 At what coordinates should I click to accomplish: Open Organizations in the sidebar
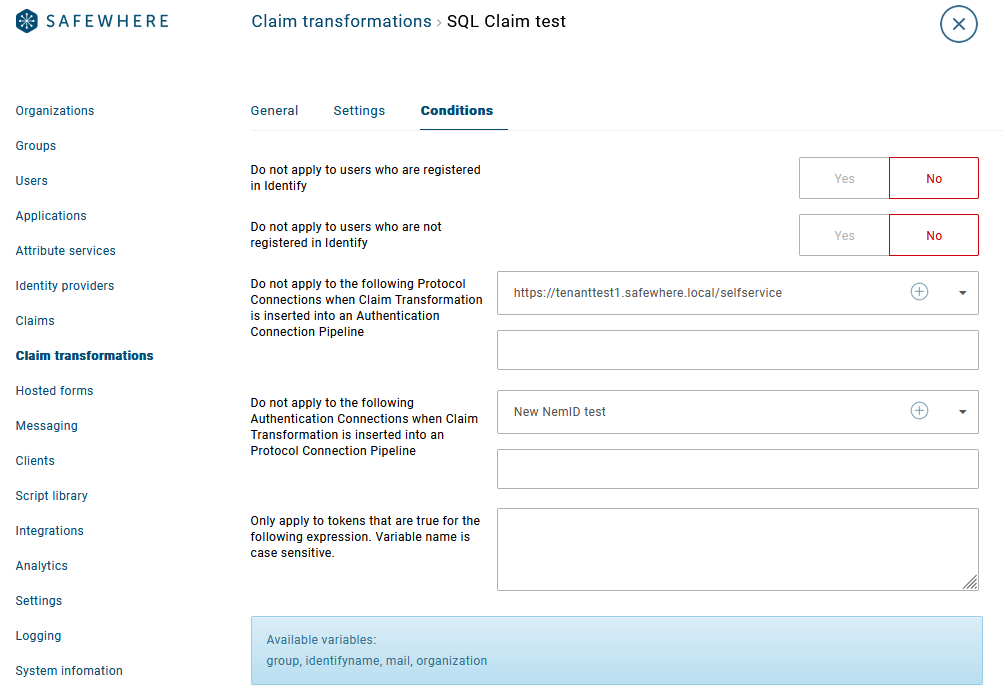[x=55, y=111]
